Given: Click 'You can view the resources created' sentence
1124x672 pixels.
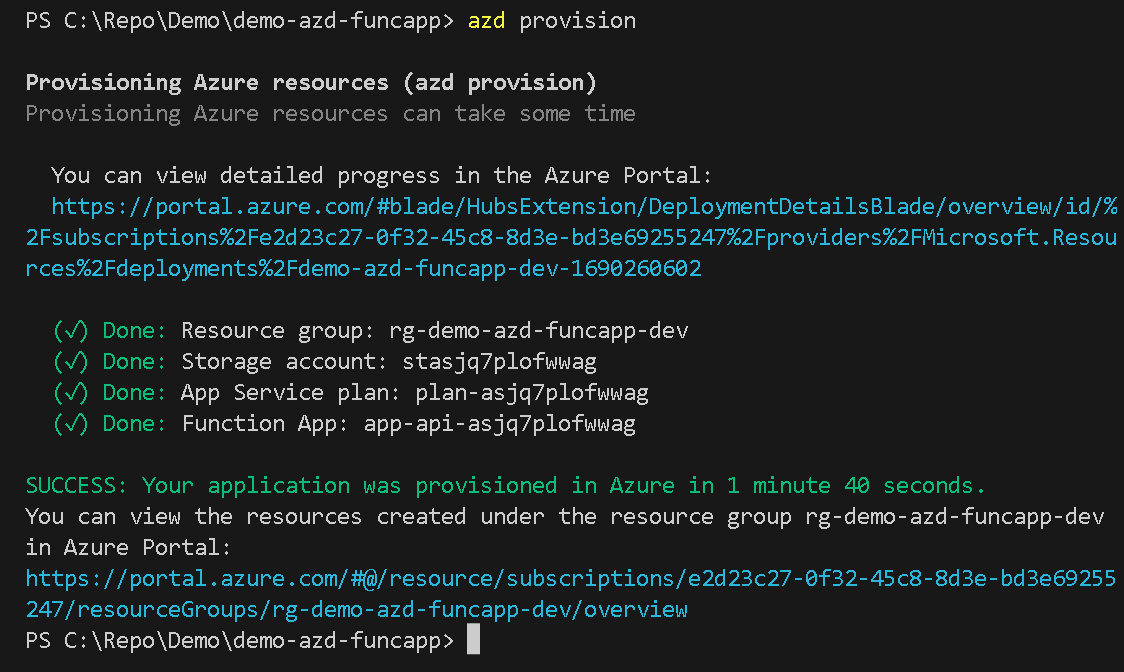Looking at the screenshot, I should pos(565,517).
